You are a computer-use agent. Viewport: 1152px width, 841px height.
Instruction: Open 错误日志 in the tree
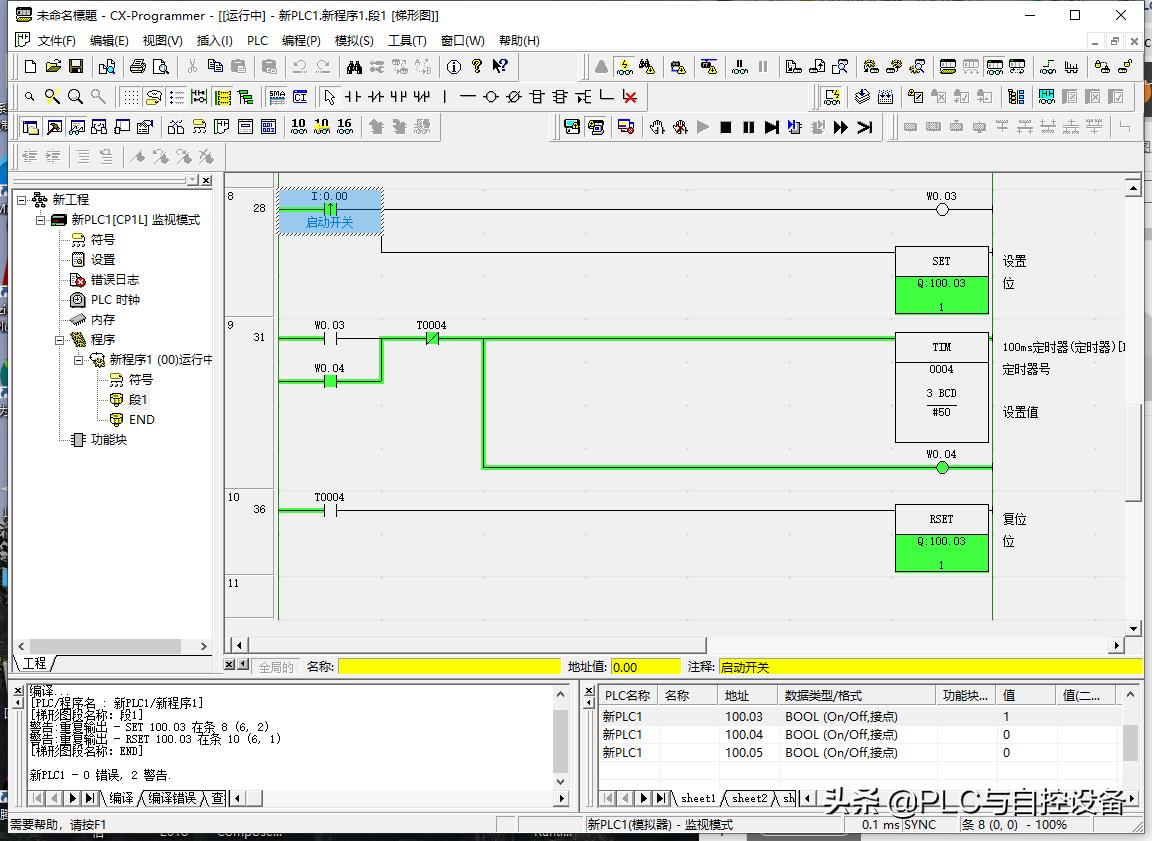[x=114, y=280]
